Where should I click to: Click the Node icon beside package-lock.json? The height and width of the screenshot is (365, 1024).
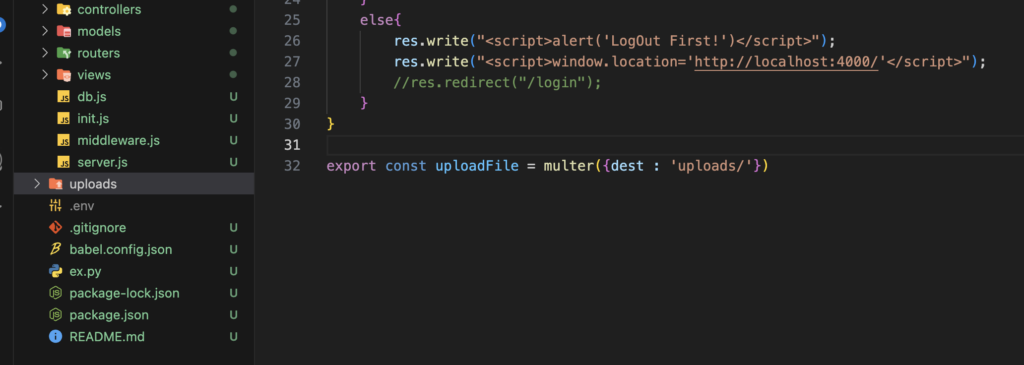(x=56, y=293)
